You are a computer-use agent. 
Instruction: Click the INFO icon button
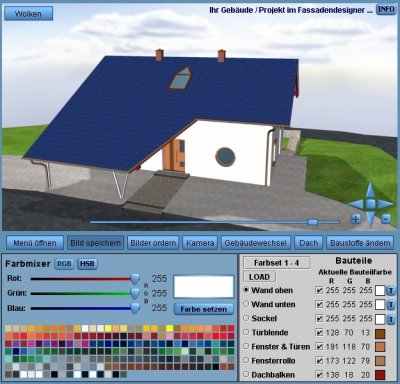pyautogui.click(x=386, y=9)
